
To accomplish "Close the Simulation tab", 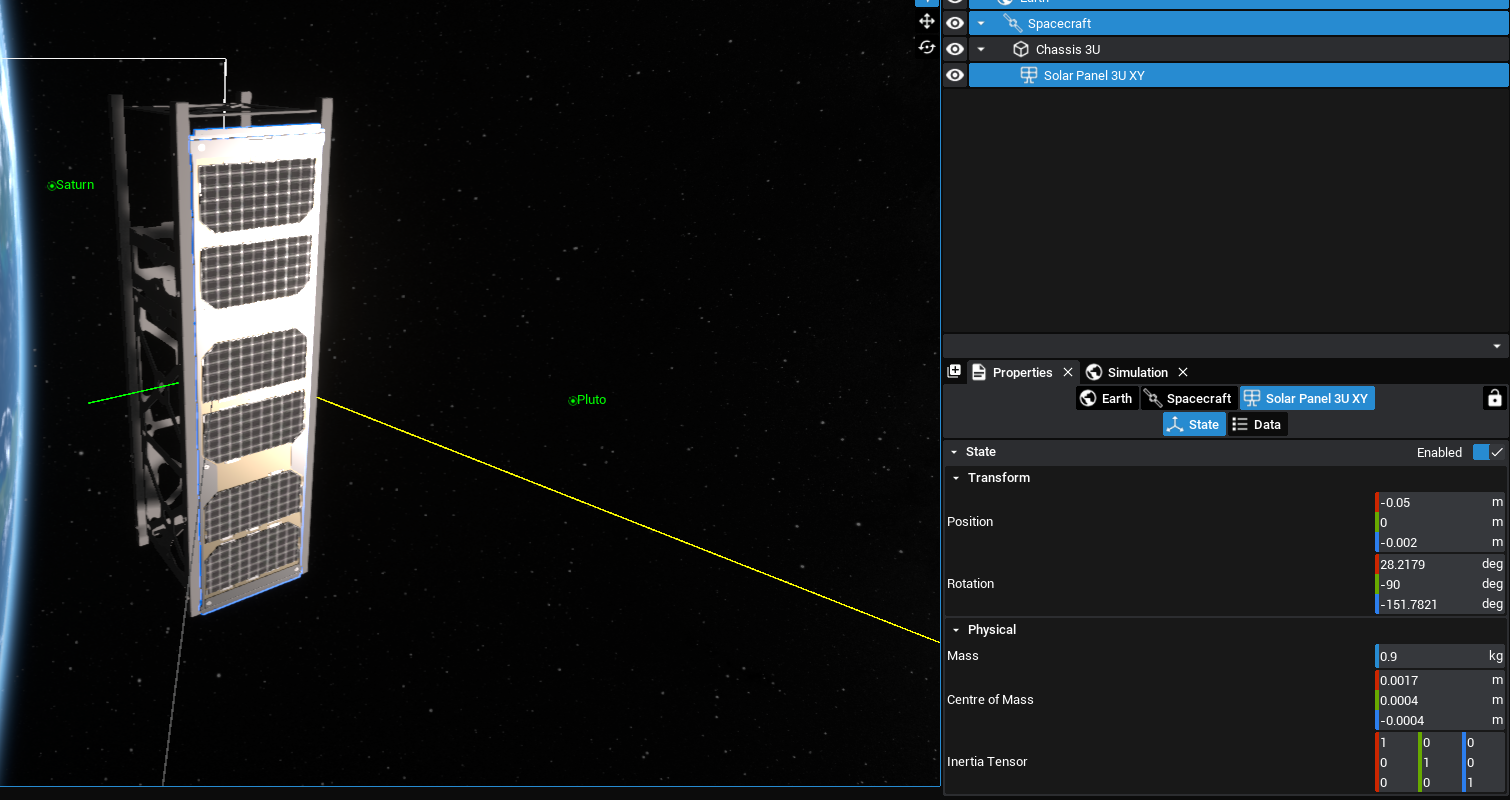I will (x=1182, y=372).
